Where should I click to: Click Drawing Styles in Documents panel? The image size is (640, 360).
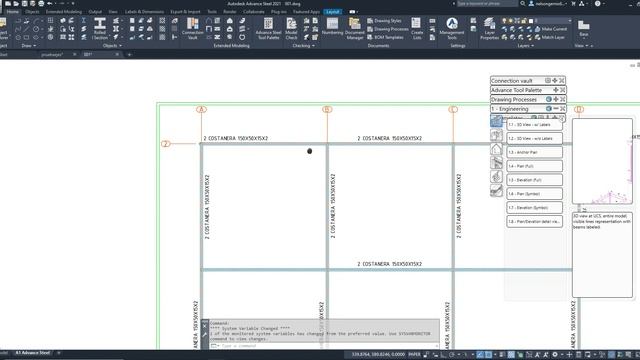pyautogui.click(x=384, y=21)
